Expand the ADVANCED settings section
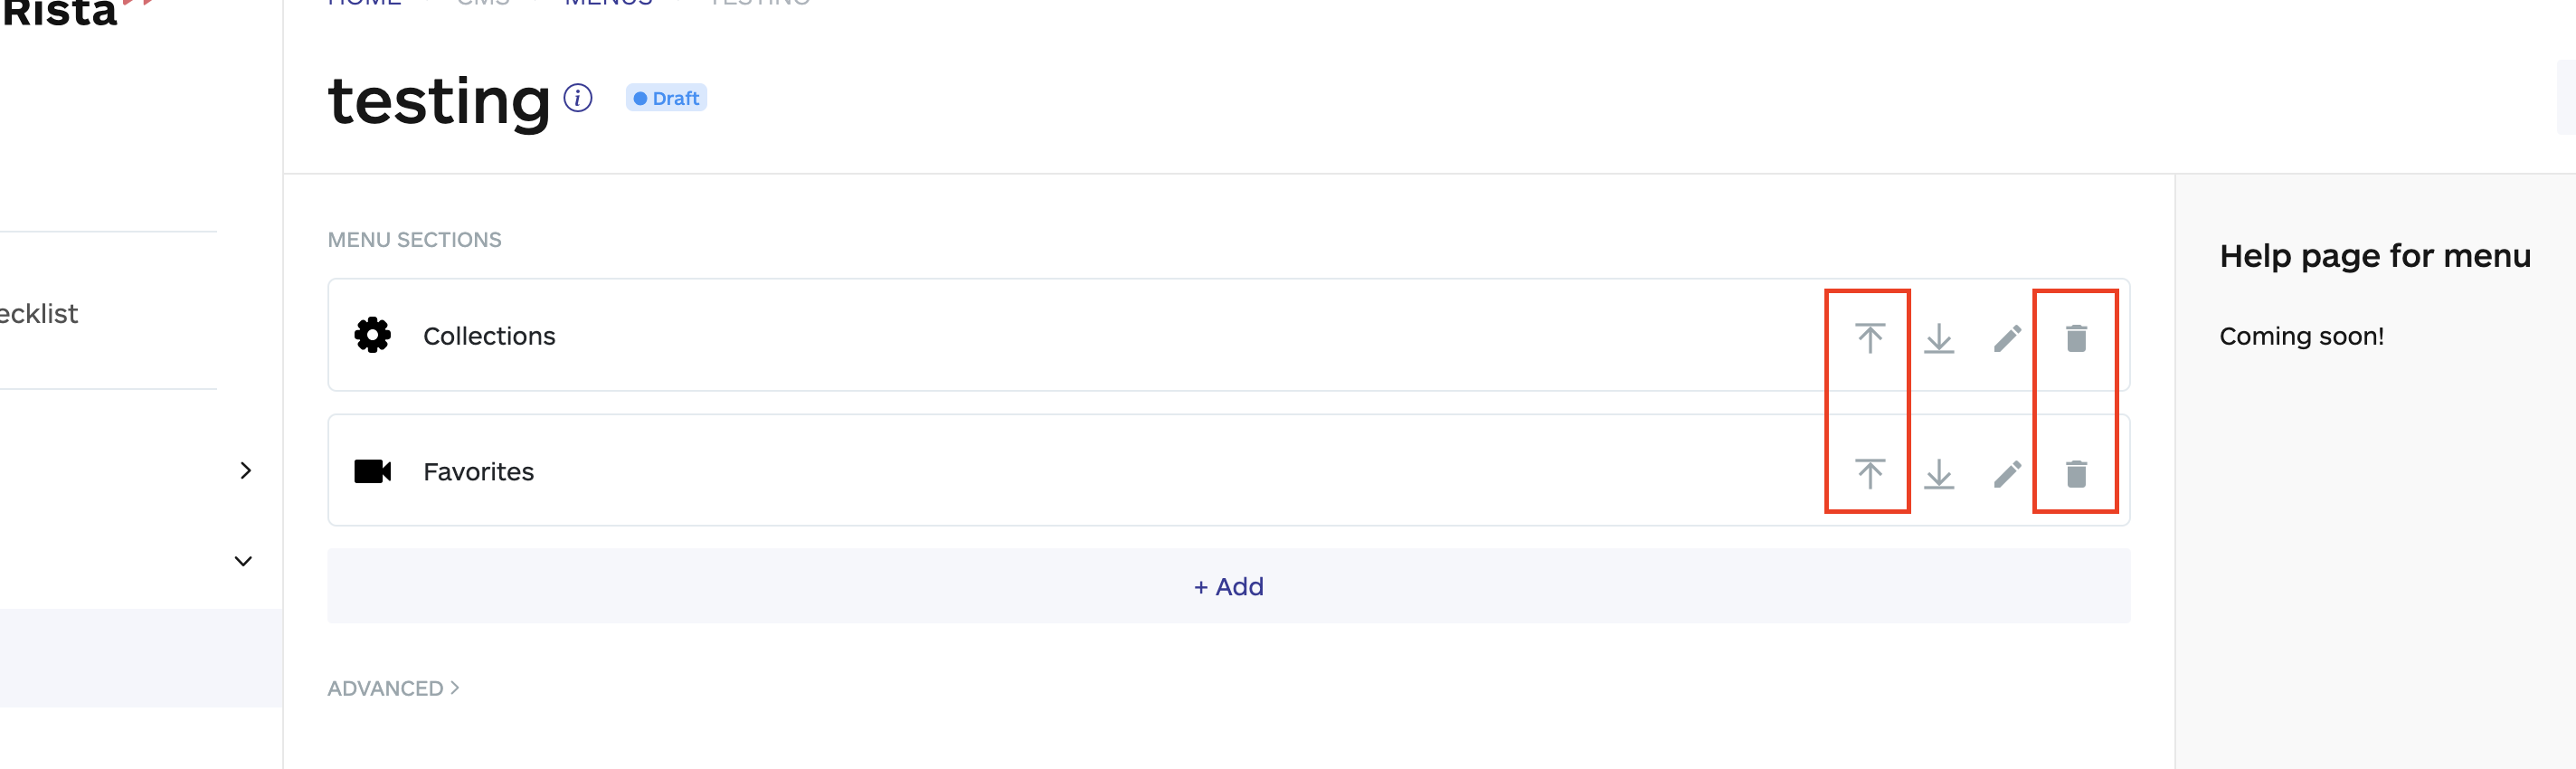 (x=393, y=688)
